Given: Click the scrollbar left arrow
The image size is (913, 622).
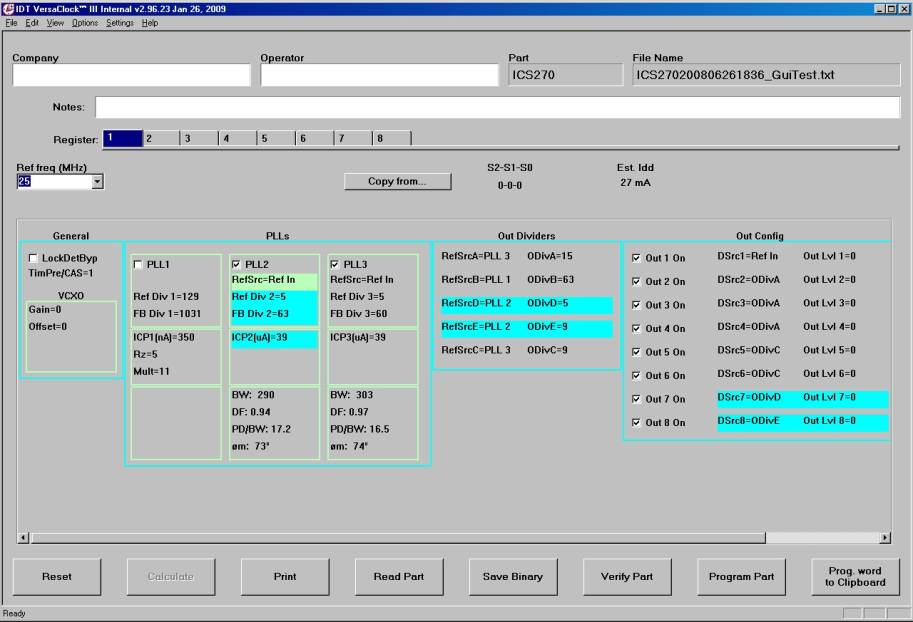Looking at the screenshot, I should tap(24, 538).
